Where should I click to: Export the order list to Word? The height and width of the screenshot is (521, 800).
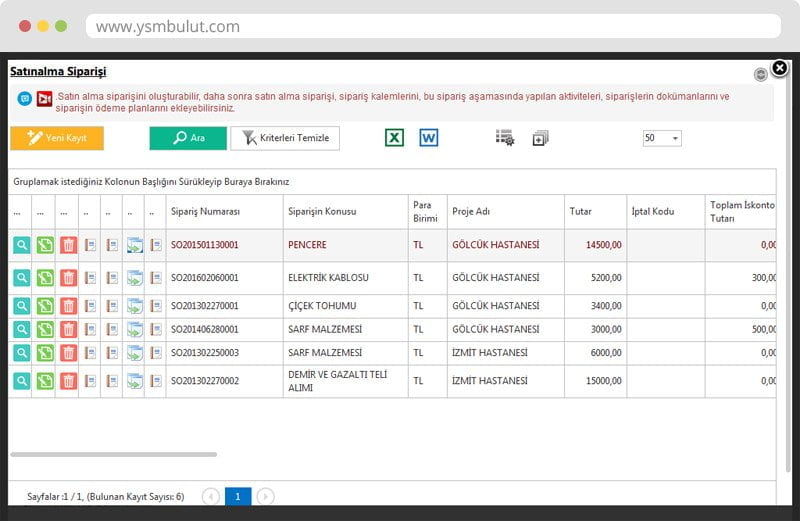click(428, 138)
